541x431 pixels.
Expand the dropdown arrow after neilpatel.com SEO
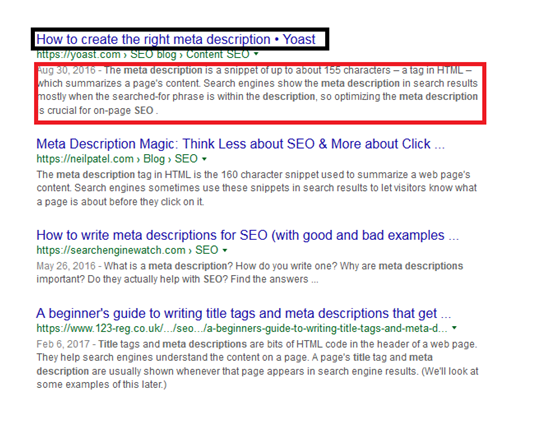click(204, 159)
